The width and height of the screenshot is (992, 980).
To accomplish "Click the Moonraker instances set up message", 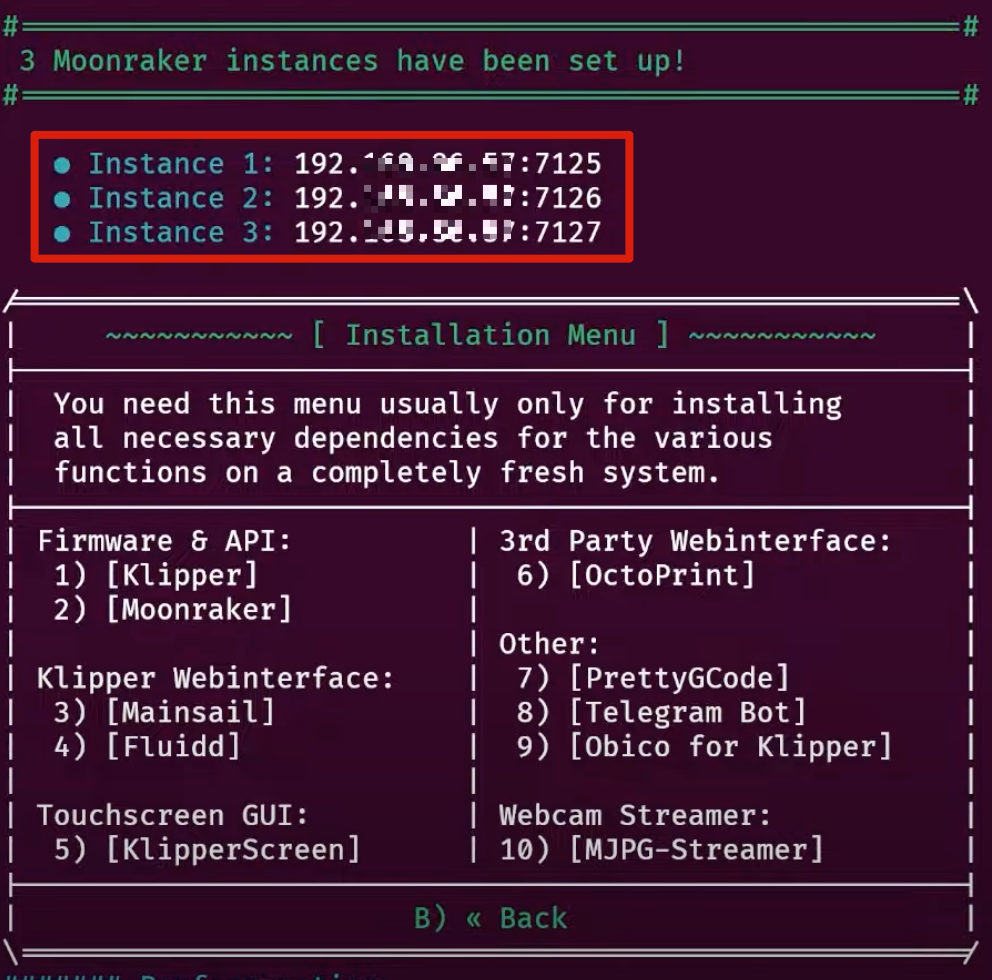I will pos(353,61).
